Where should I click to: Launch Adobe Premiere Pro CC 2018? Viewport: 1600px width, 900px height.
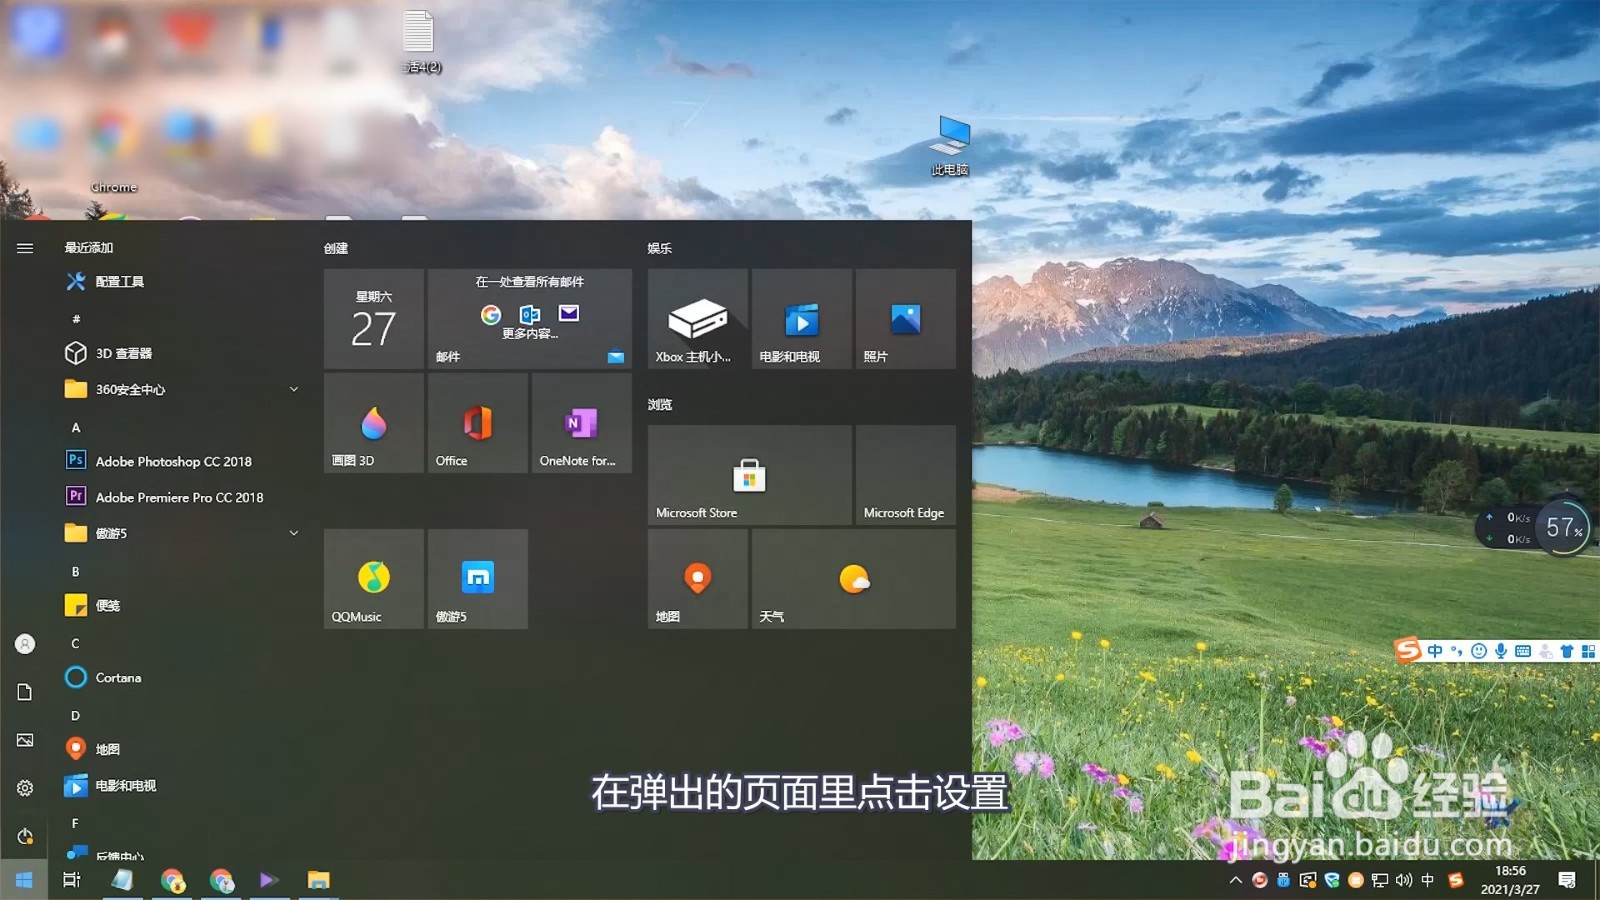pyautogui.click(x=182, y=497)
